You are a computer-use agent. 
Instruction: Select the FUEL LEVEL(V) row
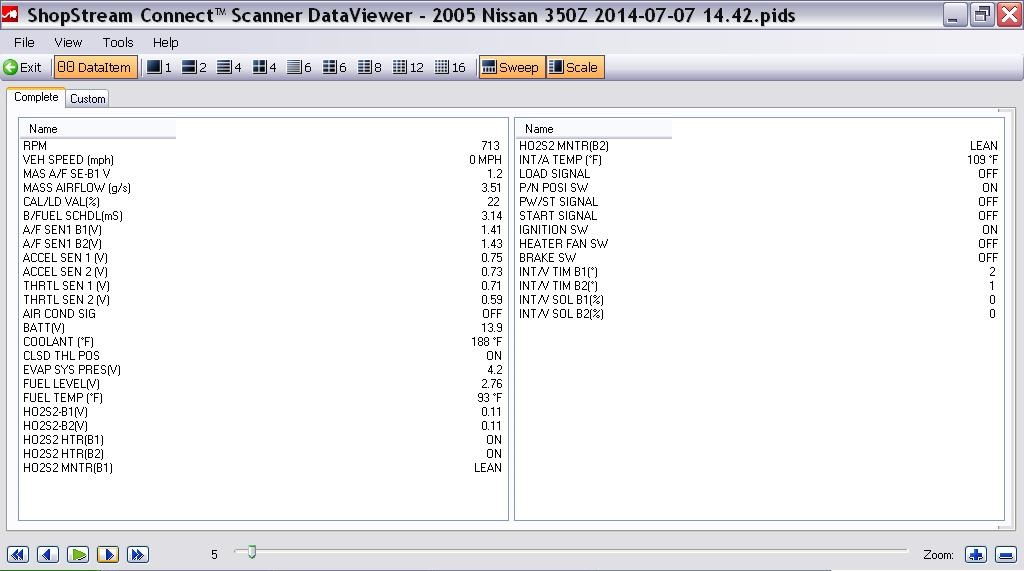point(263,384)
